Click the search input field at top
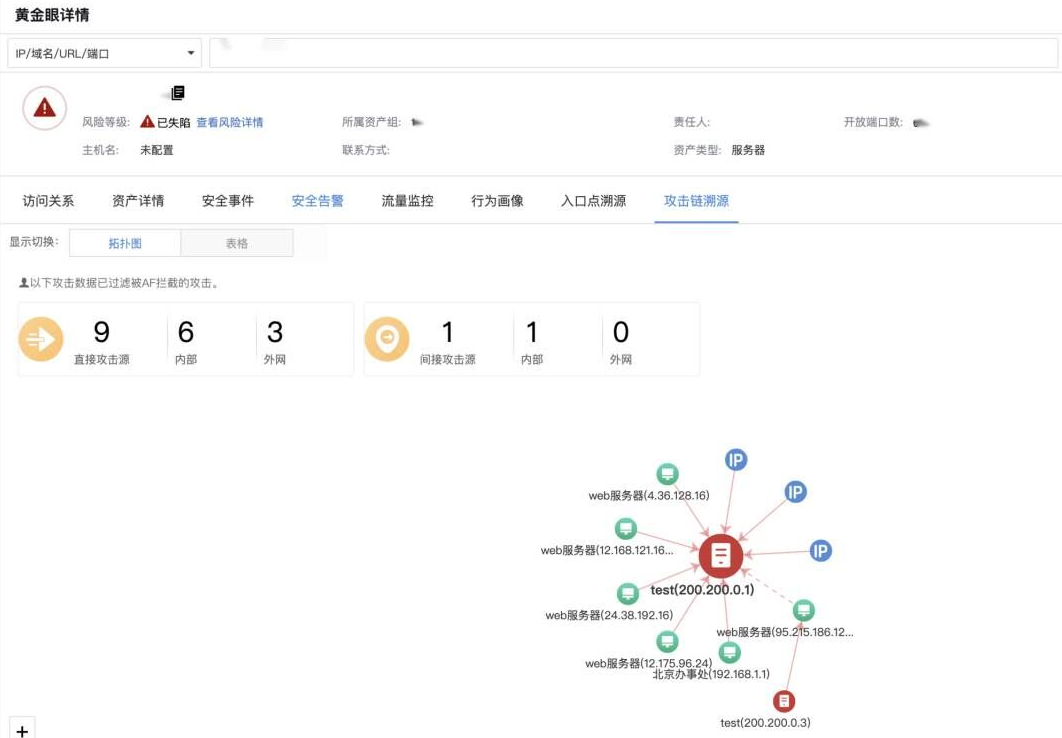 click(632, 53)
